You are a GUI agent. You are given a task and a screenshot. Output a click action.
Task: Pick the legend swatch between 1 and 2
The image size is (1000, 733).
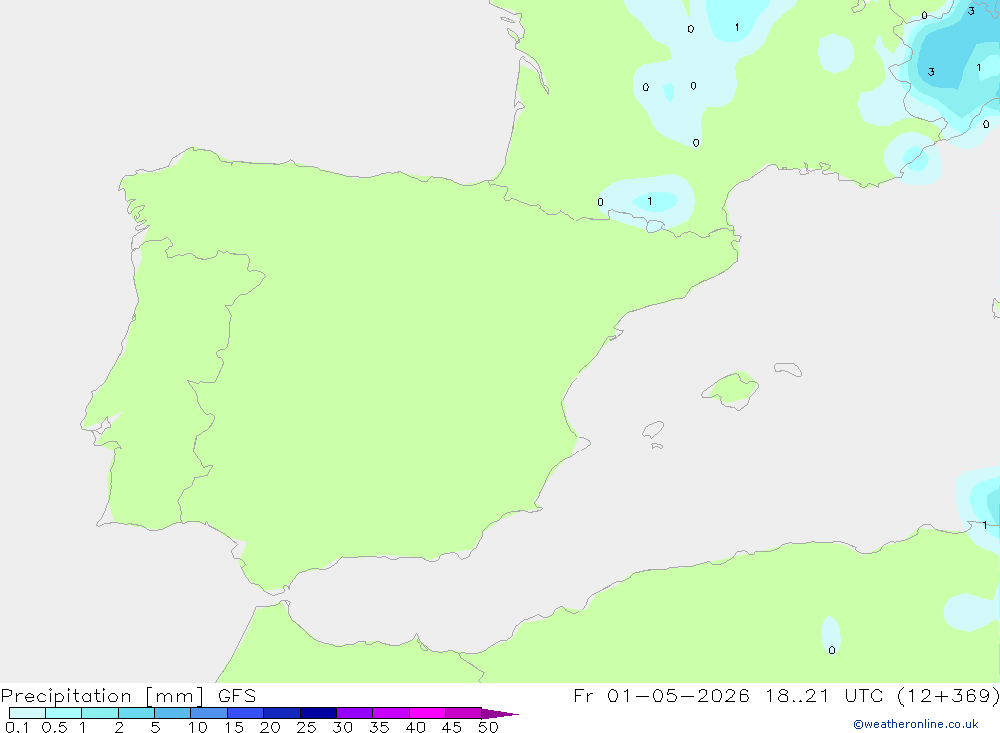100,713
